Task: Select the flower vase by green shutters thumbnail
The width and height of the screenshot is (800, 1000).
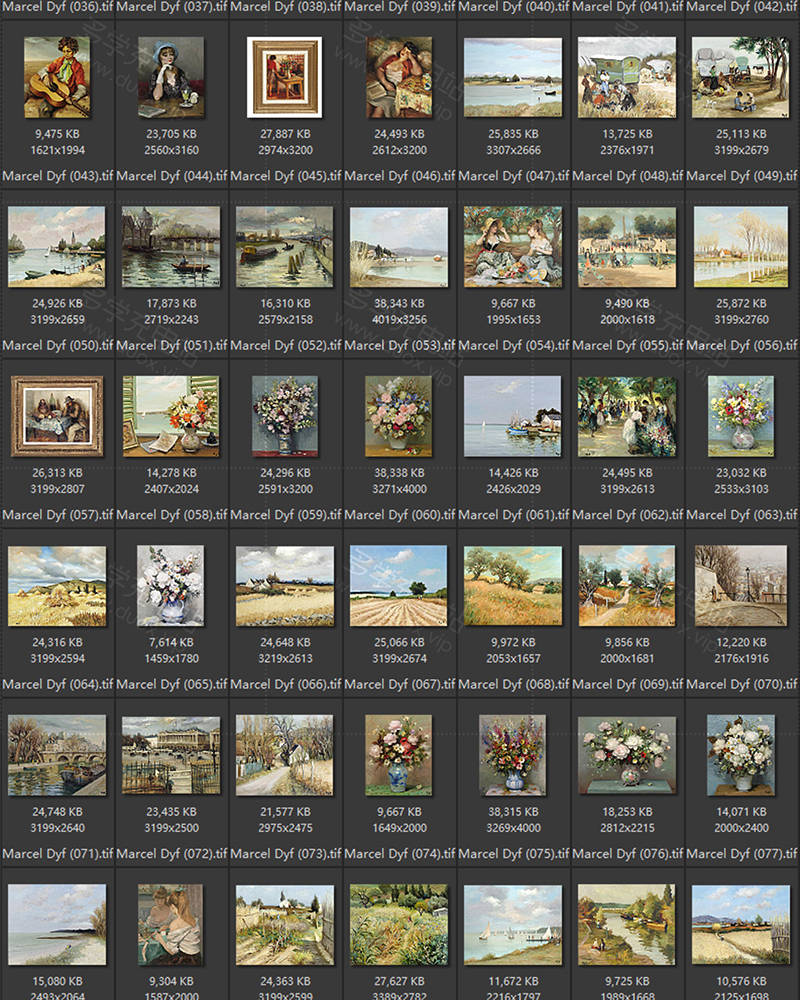Action: pos(170,416)
